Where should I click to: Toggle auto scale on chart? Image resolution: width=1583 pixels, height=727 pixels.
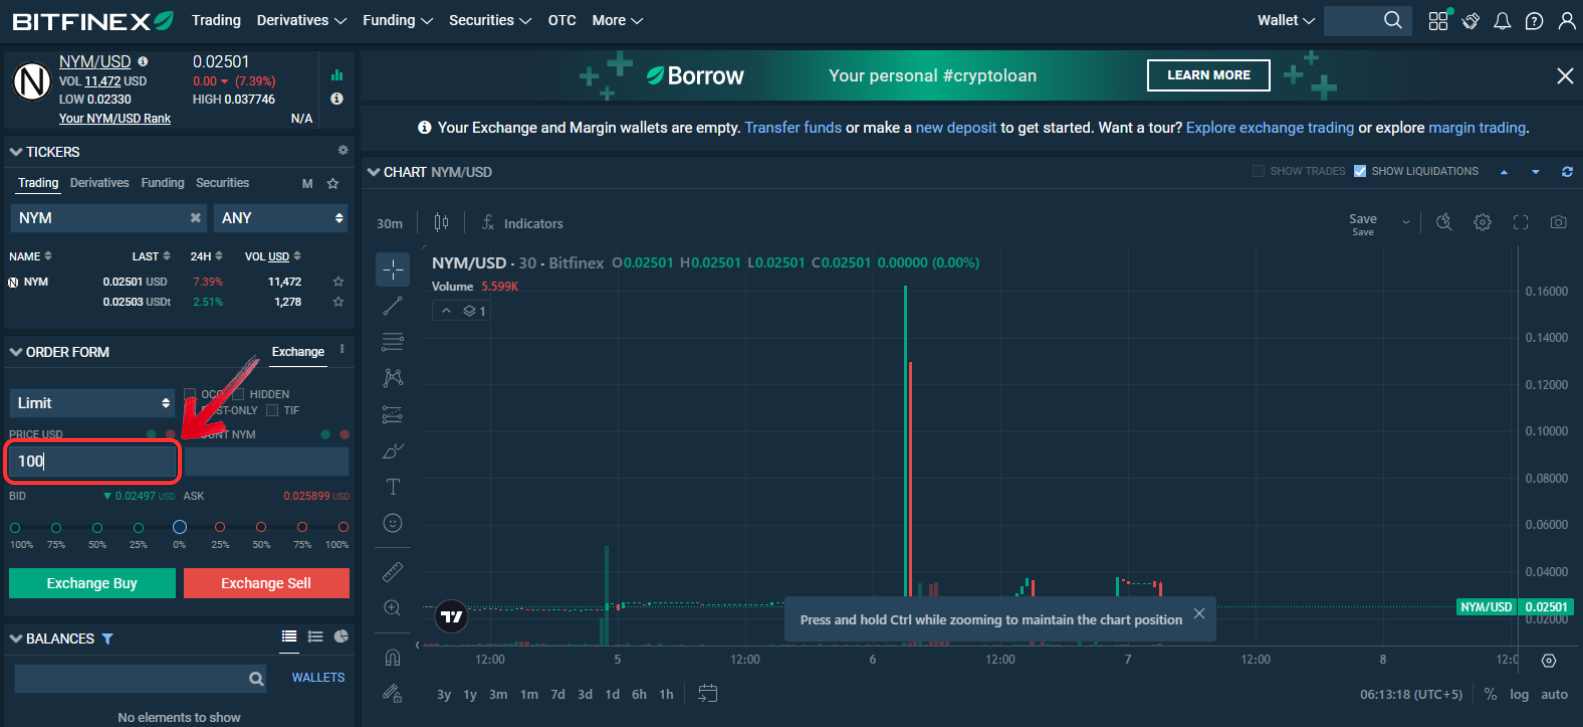[x=1554, y=694]
